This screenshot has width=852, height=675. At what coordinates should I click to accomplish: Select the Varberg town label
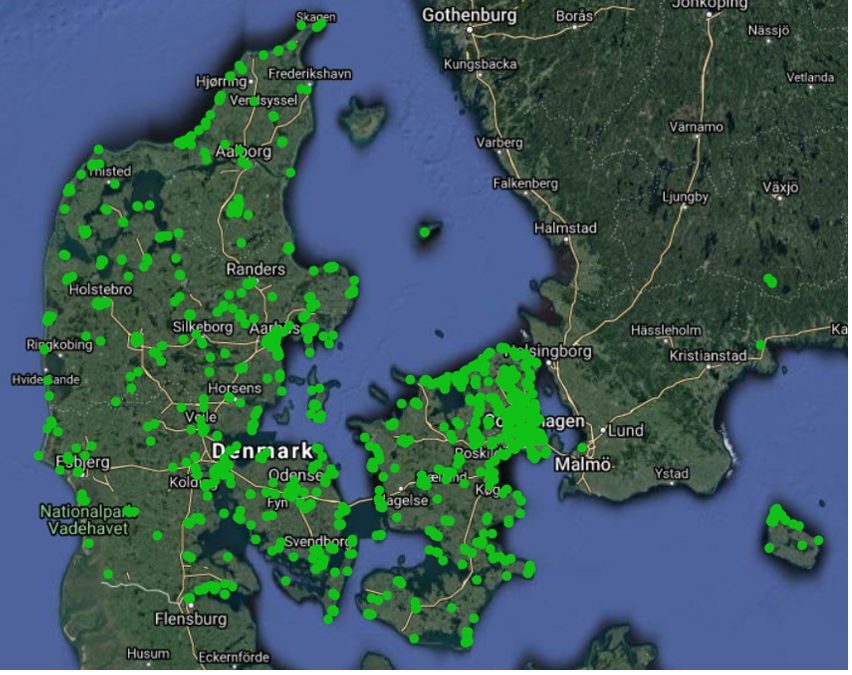point(499,143)
